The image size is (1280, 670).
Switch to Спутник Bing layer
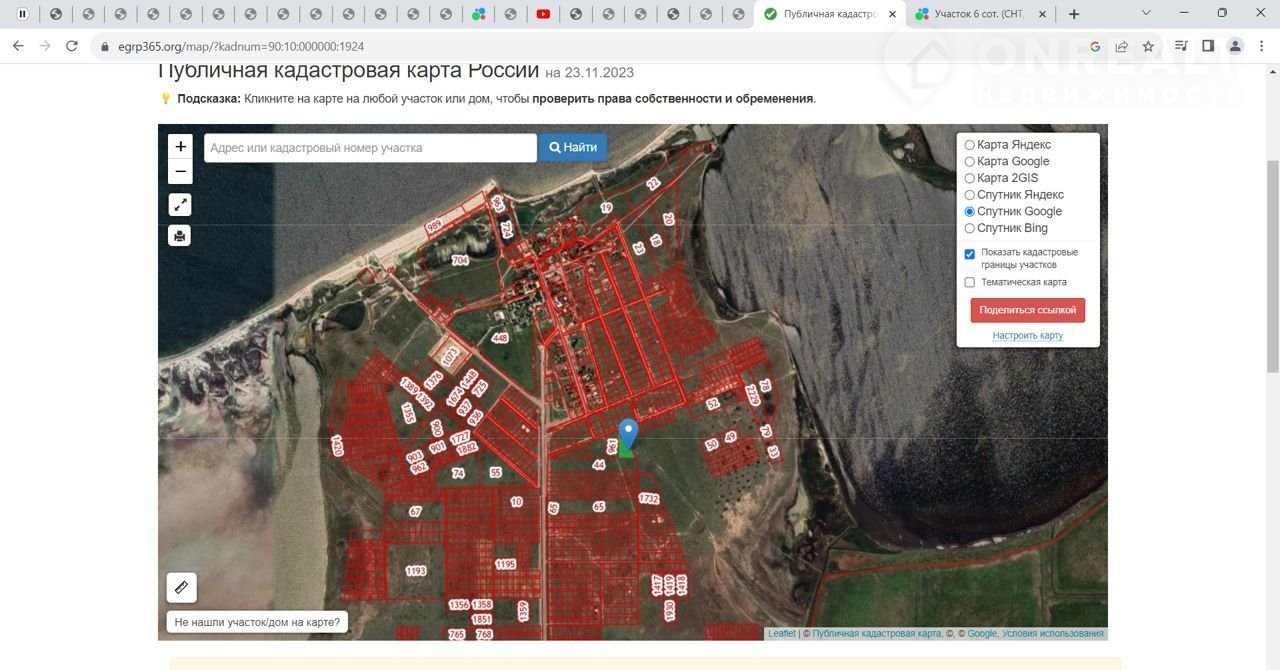(x=969, y=228)
